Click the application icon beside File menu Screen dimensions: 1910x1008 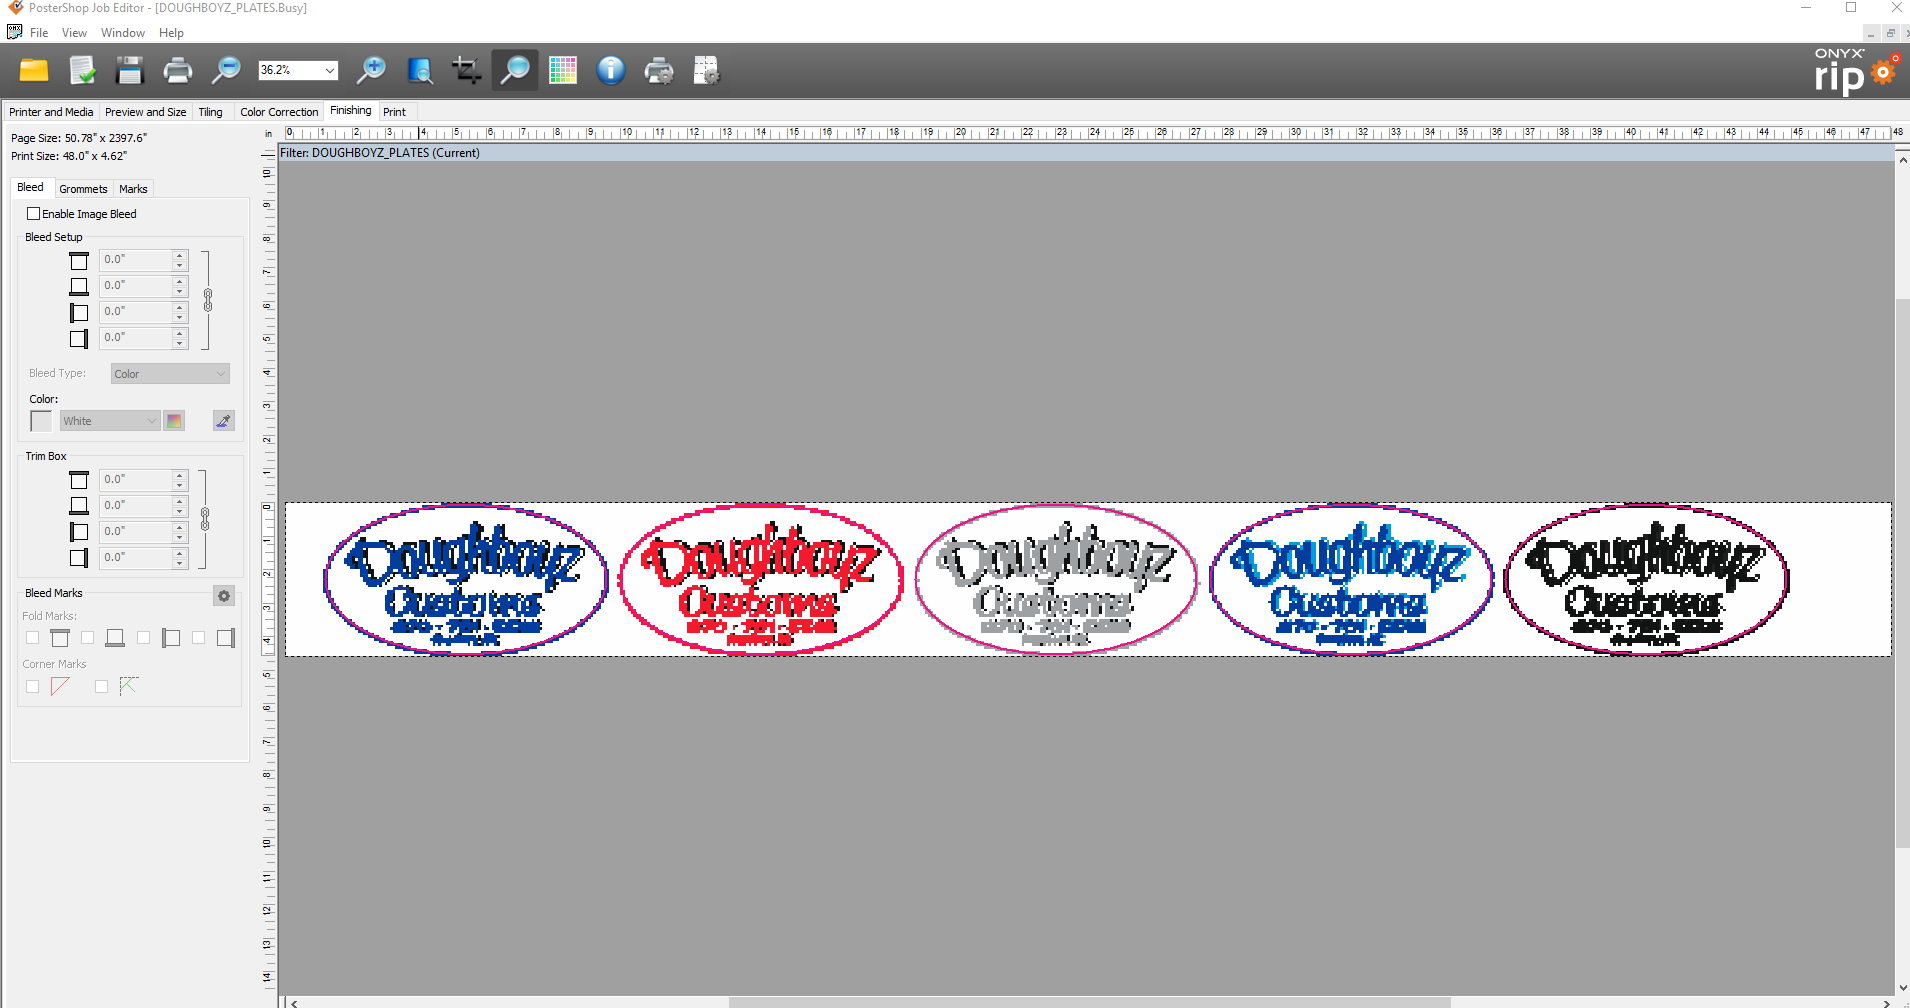tap(14, 32)
